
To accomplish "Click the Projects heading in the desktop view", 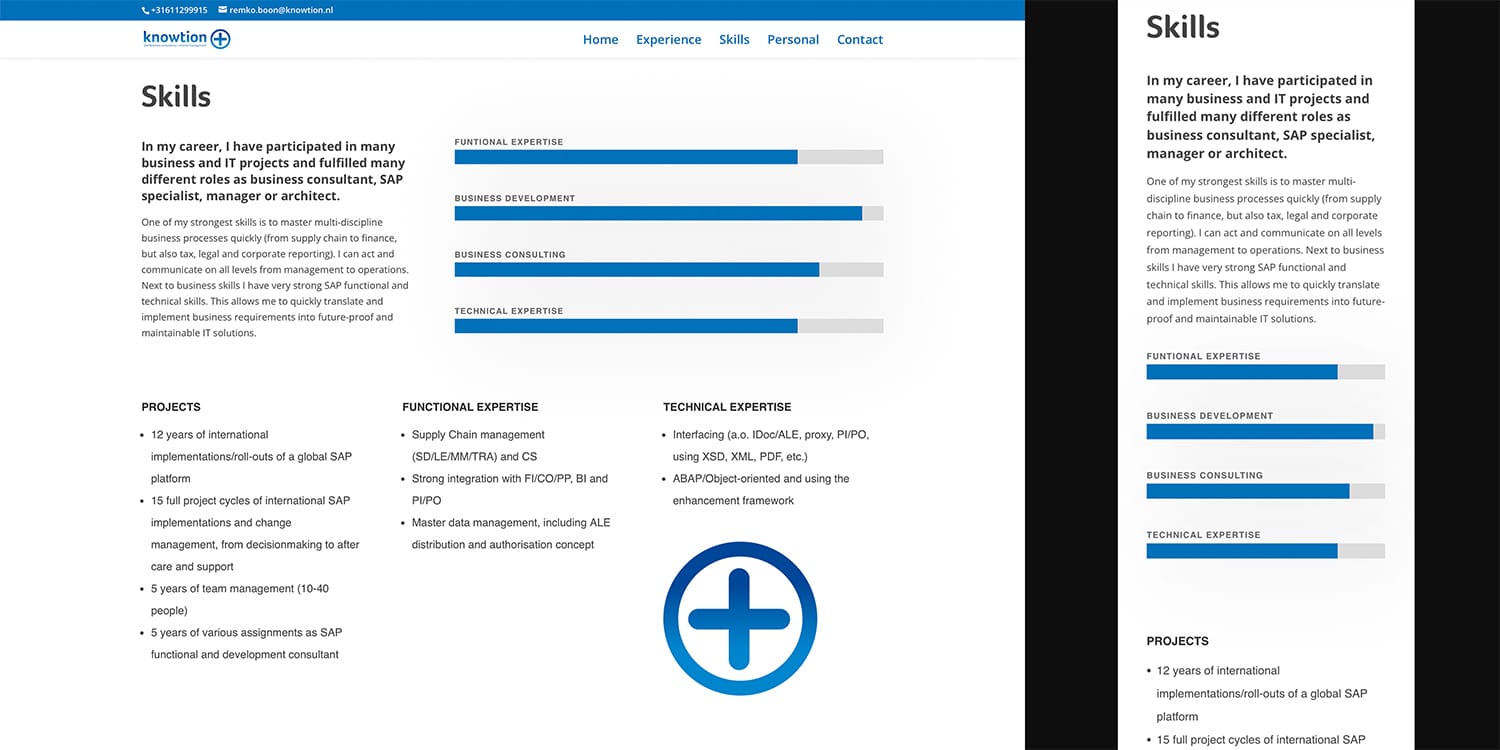I will pyautogui.click(x=171, y=407).
